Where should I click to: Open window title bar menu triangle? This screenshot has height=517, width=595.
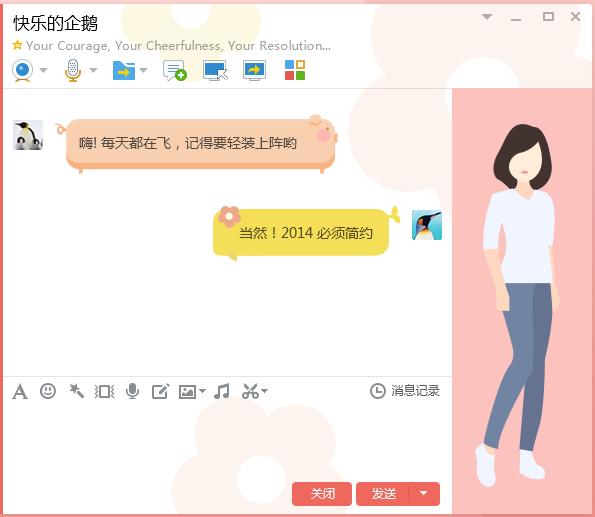coord(487,16)
